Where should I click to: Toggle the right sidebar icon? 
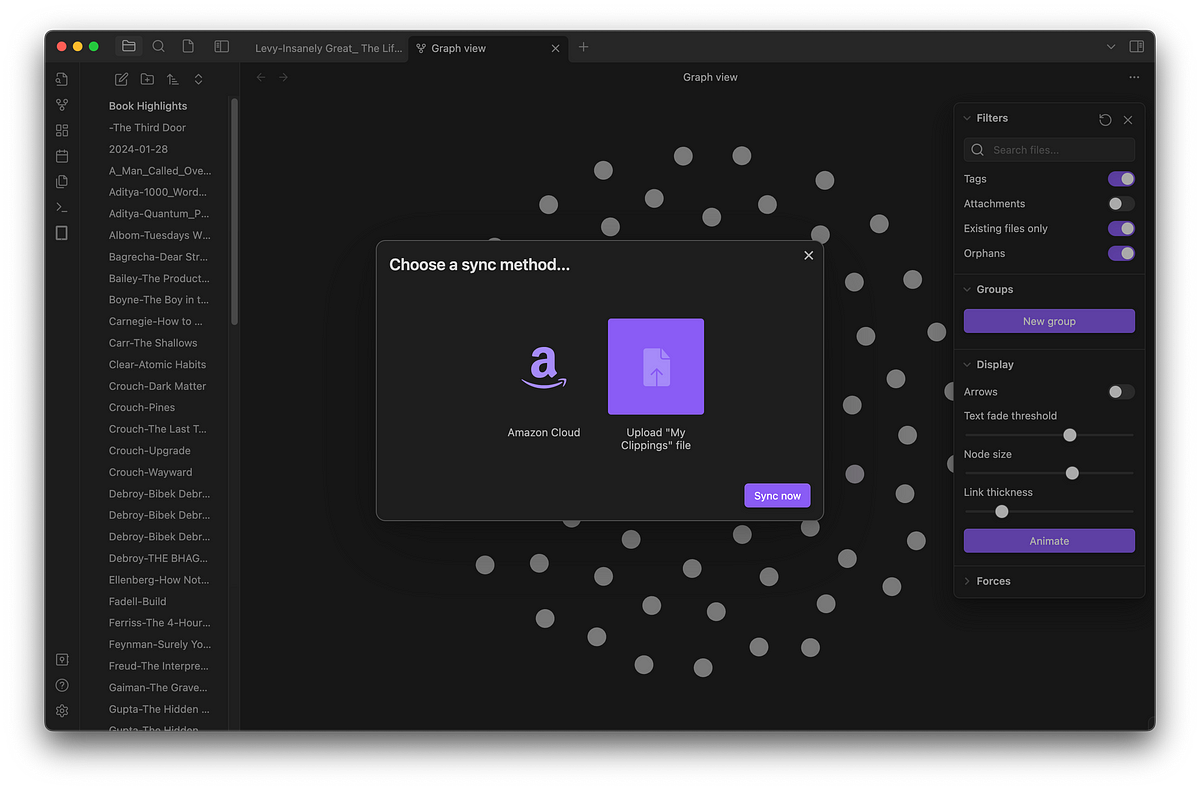pyautogui.click(x=1136, y=46)
